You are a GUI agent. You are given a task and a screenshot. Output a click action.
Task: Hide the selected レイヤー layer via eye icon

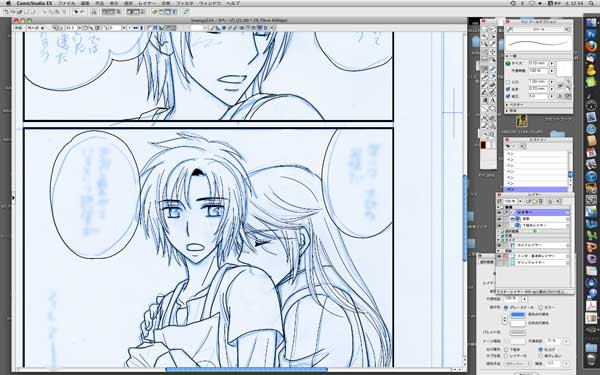click(x=499, y=212)
